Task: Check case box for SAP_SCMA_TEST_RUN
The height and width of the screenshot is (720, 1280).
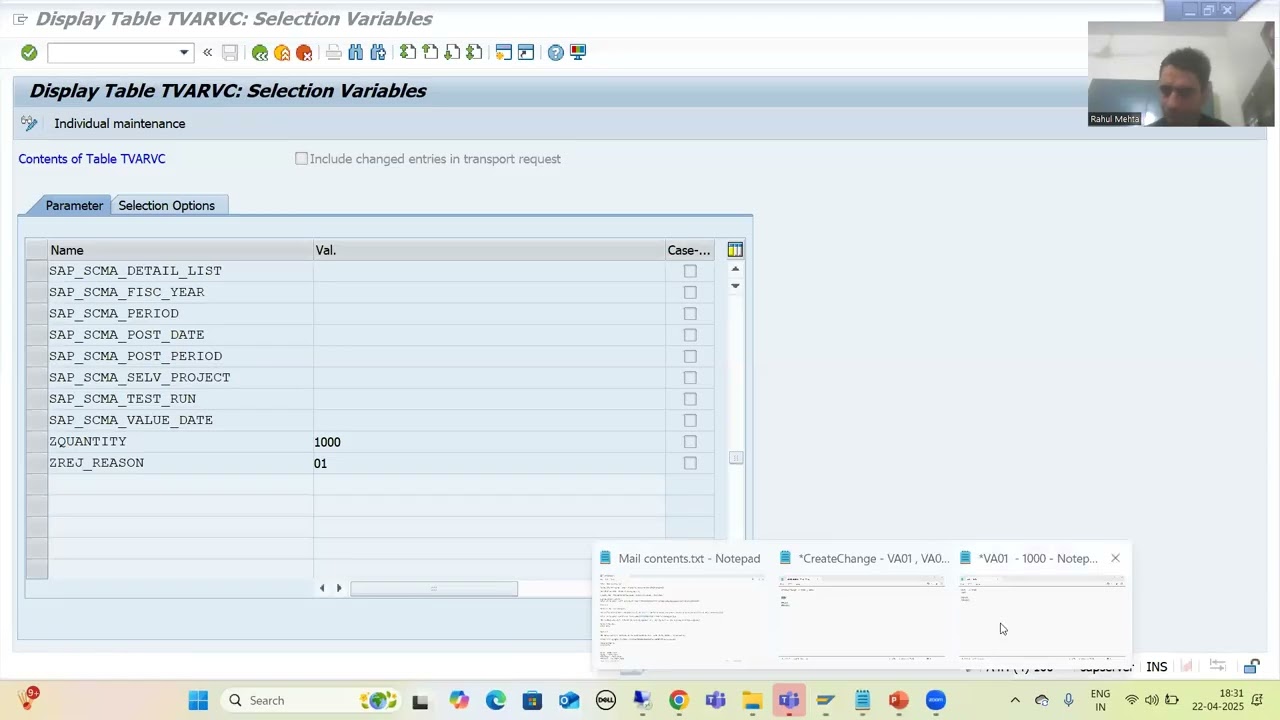Action: pyautogui.click(x=690, y=399)
